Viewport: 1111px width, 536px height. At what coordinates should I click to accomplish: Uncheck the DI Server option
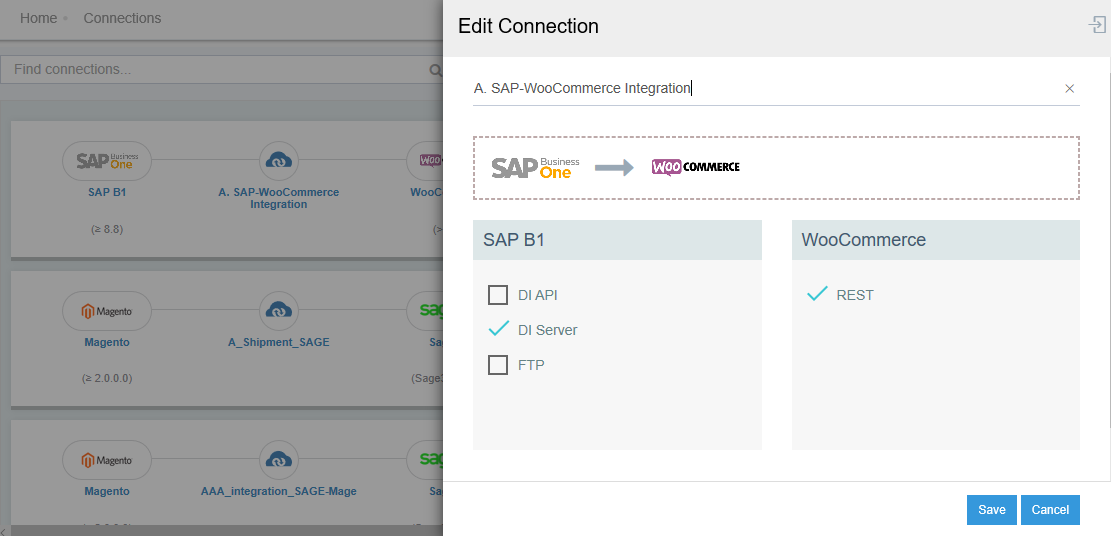click(x=499, y=330)
